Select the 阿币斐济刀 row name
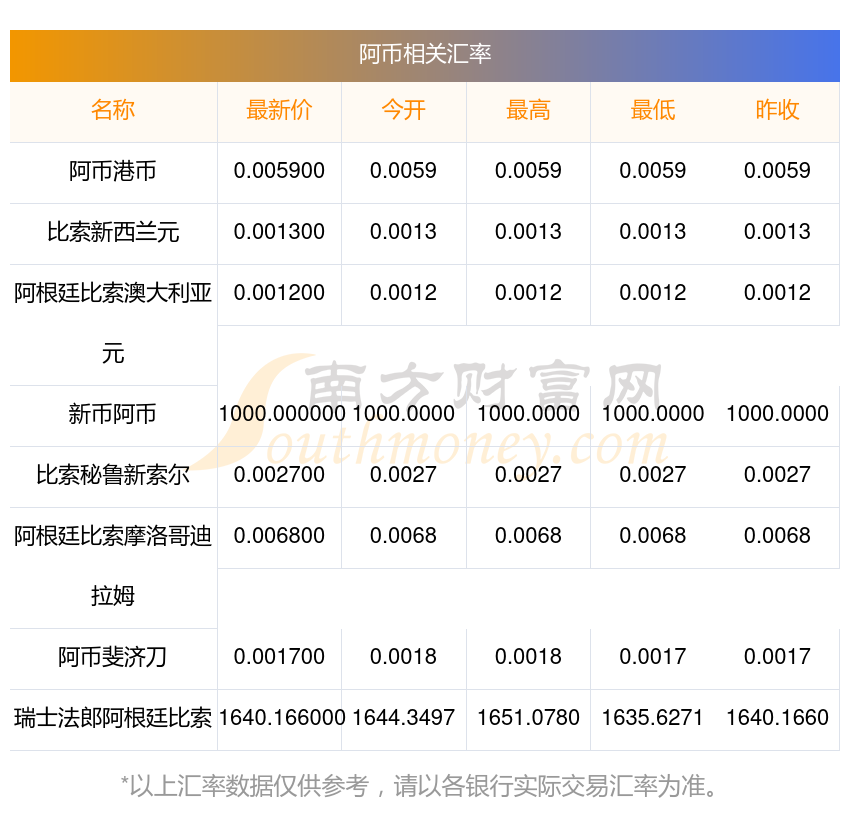 pos(113,657)
